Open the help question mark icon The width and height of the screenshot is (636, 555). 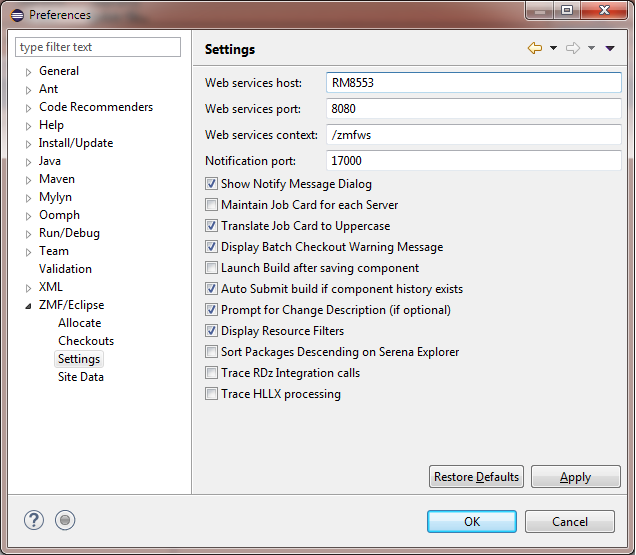coord(34,520)
